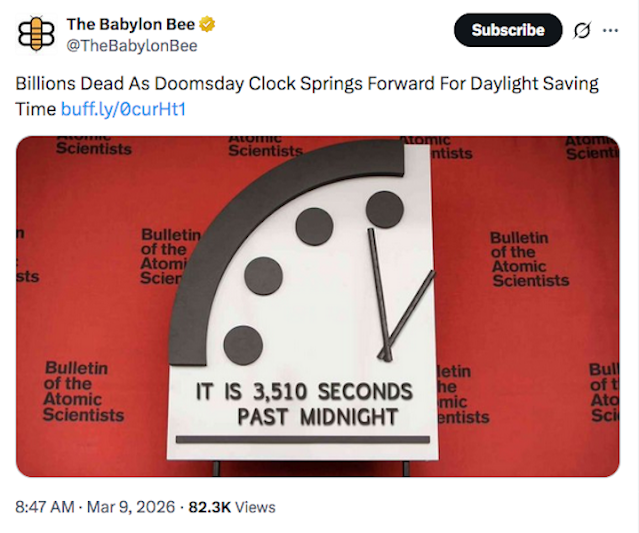Image resolution: width=639 pixels, height=533 pixels.
Task: Click the clock hands in the photo
Action: pos(392,300)
